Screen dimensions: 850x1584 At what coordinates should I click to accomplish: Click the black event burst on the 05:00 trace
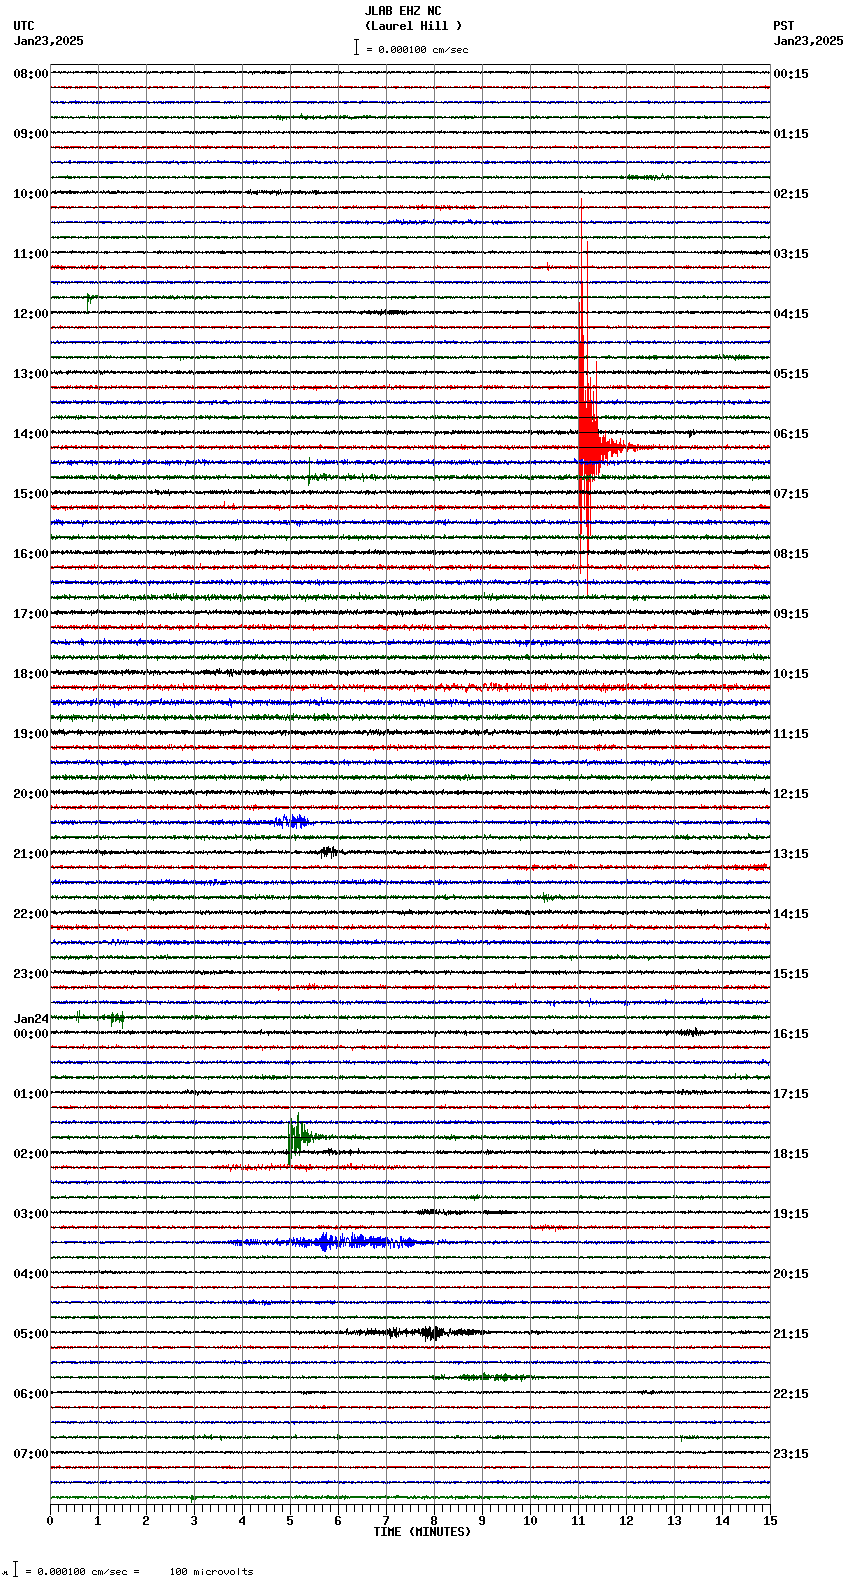420,1332
